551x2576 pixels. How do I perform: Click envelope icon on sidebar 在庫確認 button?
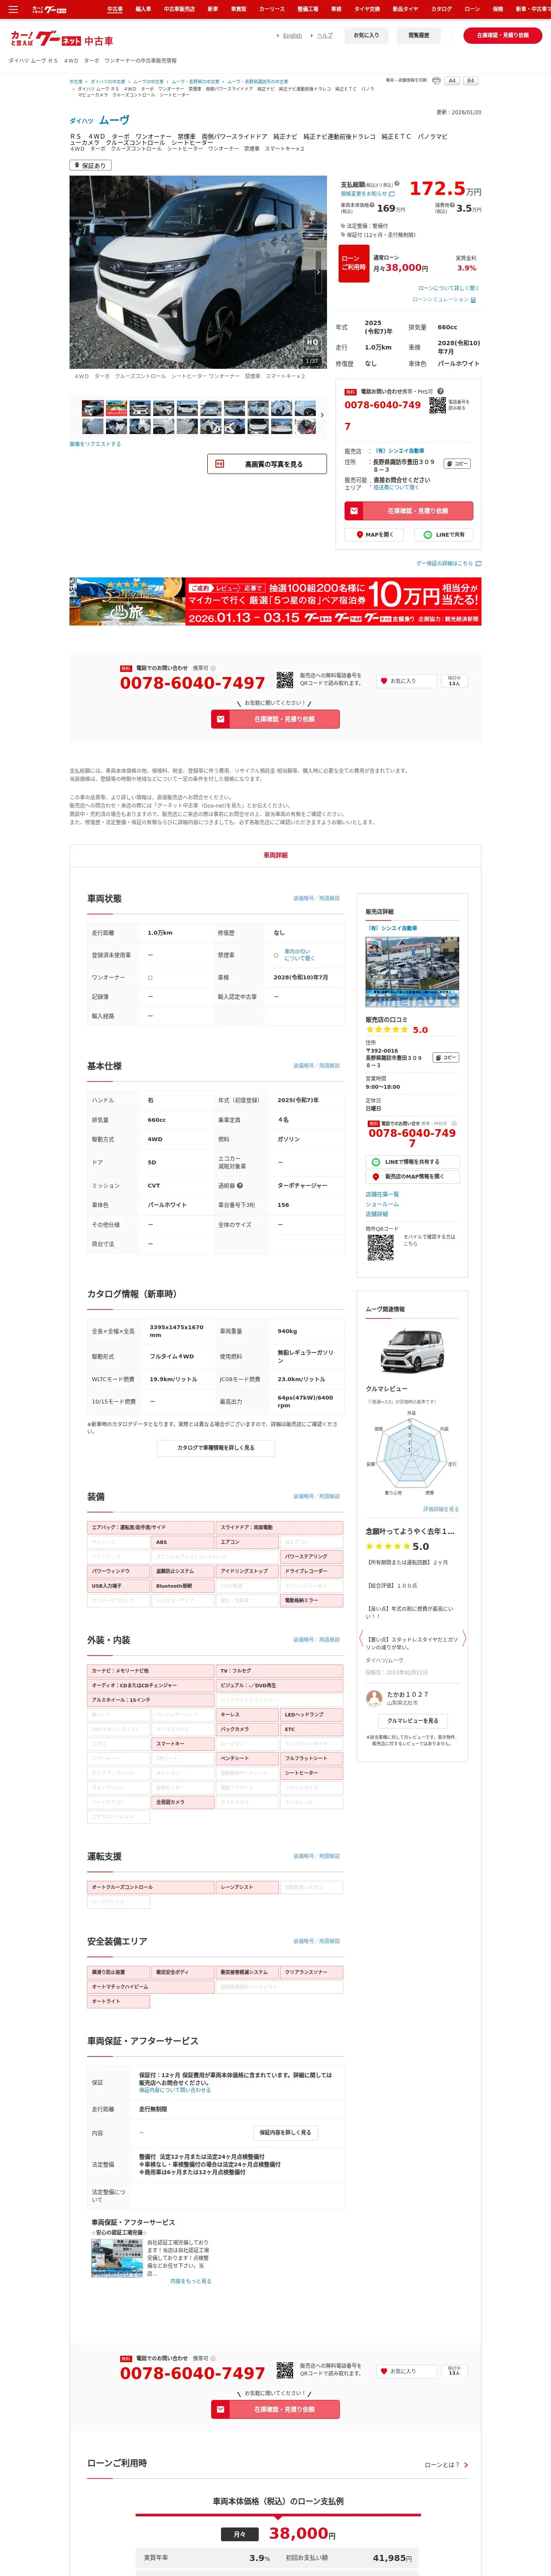point(353,510)
